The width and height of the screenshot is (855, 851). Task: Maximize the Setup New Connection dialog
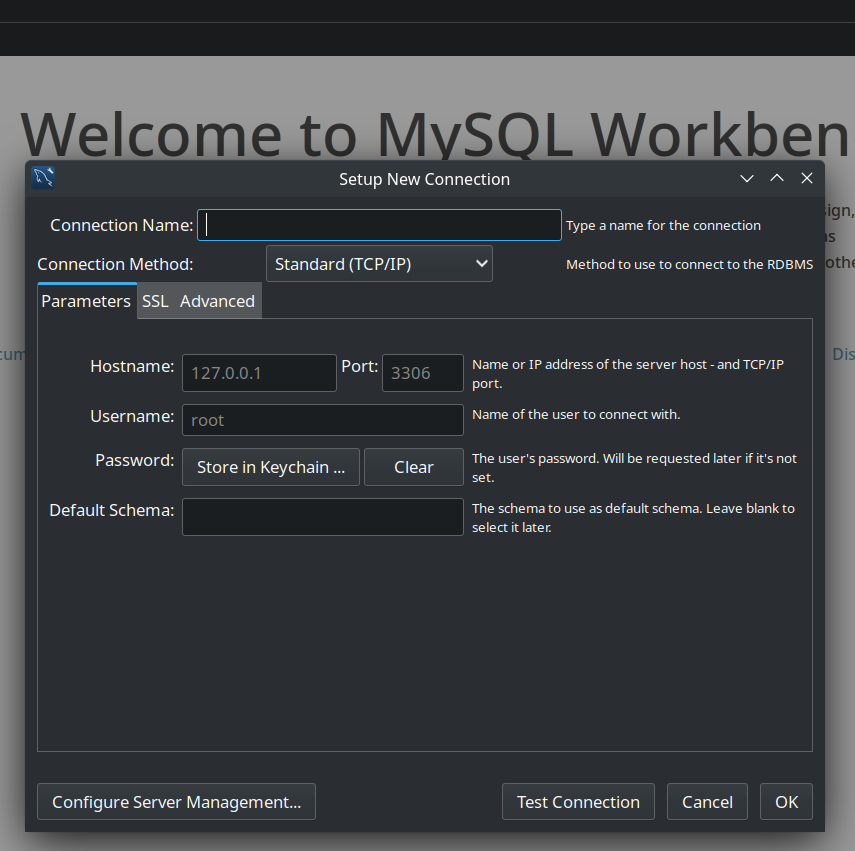tap(776, 179)
